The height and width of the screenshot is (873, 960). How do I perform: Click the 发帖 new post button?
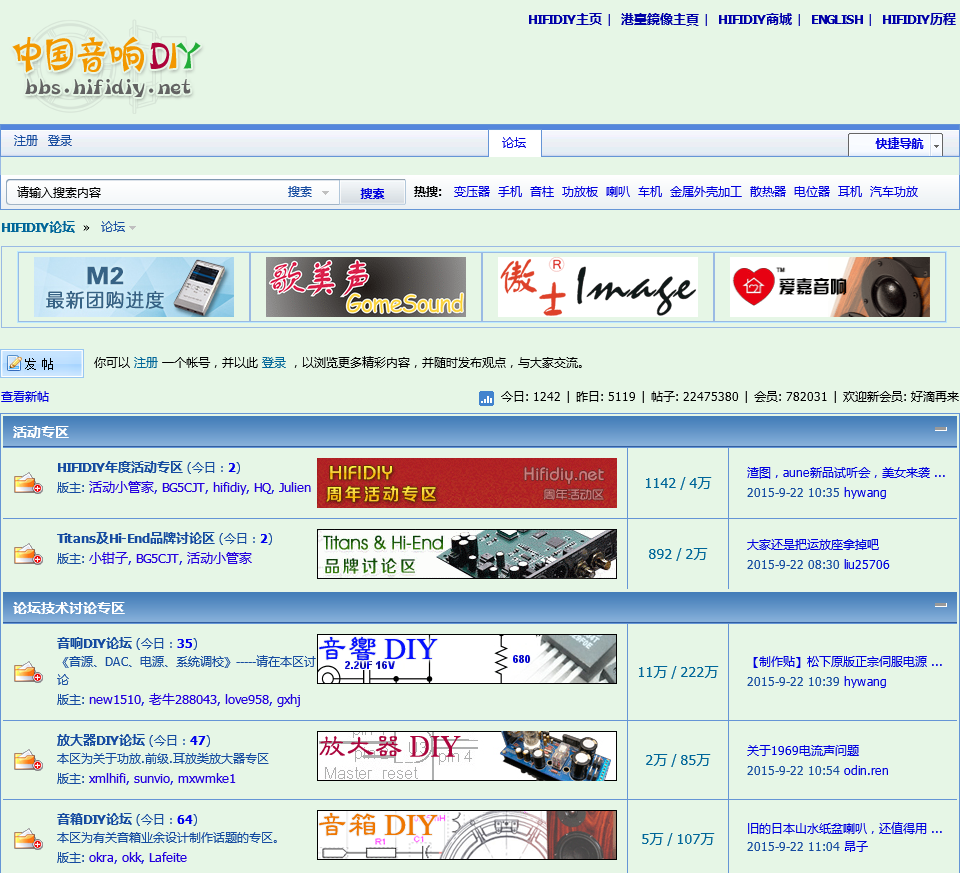pos(42,364)
